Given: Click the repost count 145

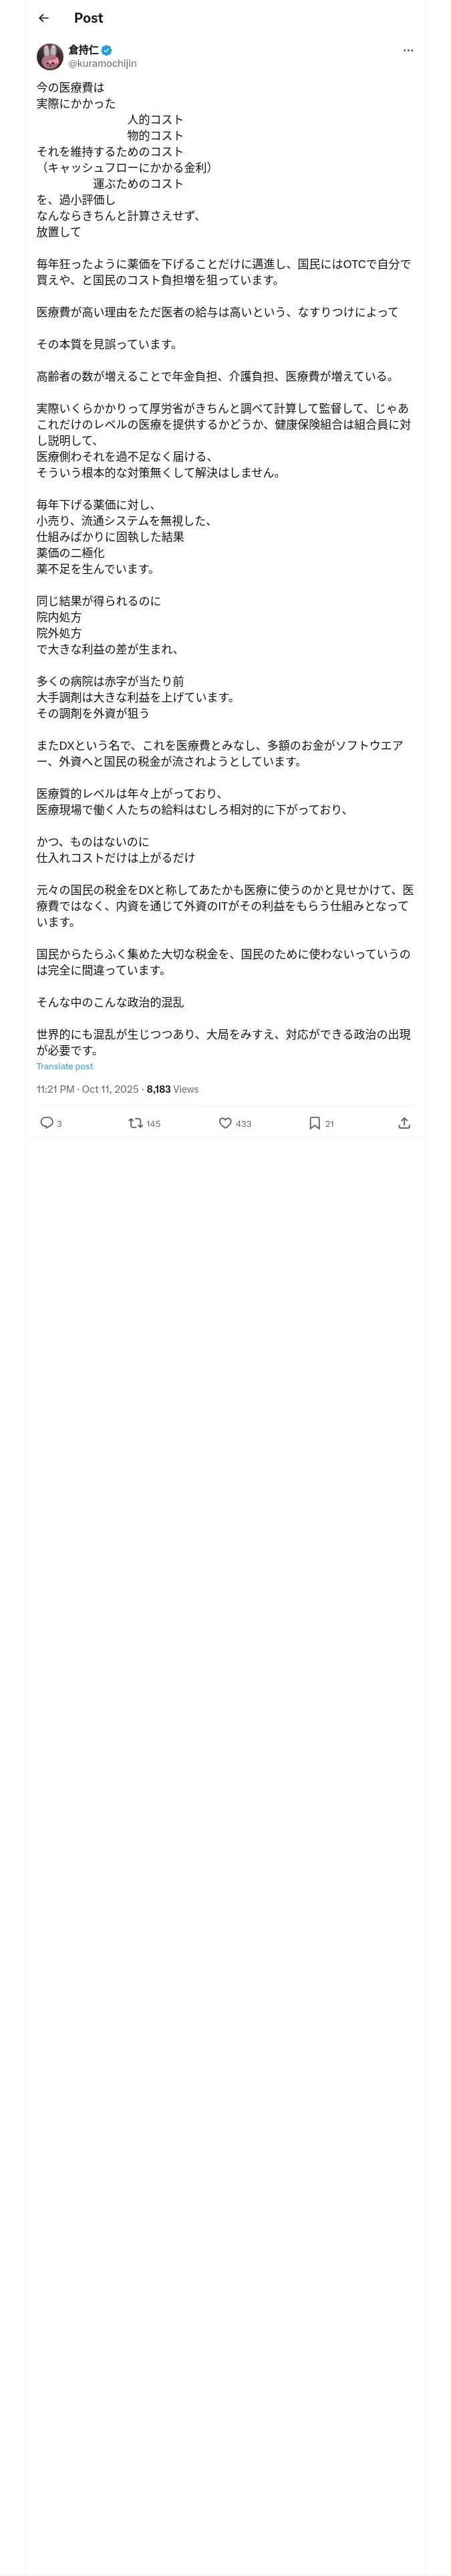Looking at the screenshot, I should click(x=153, y=1124).
